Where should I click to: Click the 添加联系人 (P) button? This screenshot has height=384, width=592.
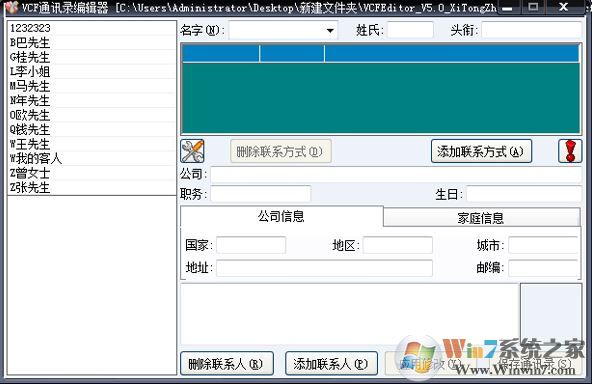(331, 364)
